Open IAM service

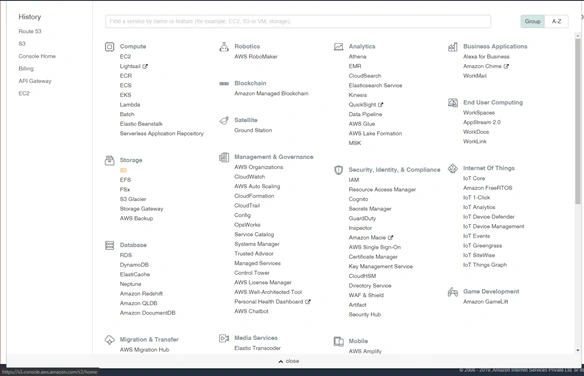[354, 180]
